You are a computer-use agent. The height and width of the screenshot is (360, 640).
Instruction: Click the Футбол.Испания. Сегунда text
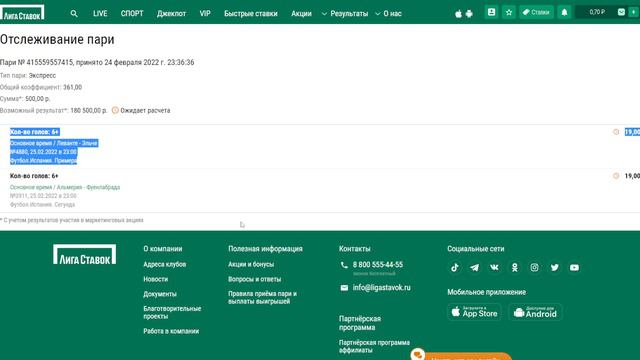click(x=42, y=204)
